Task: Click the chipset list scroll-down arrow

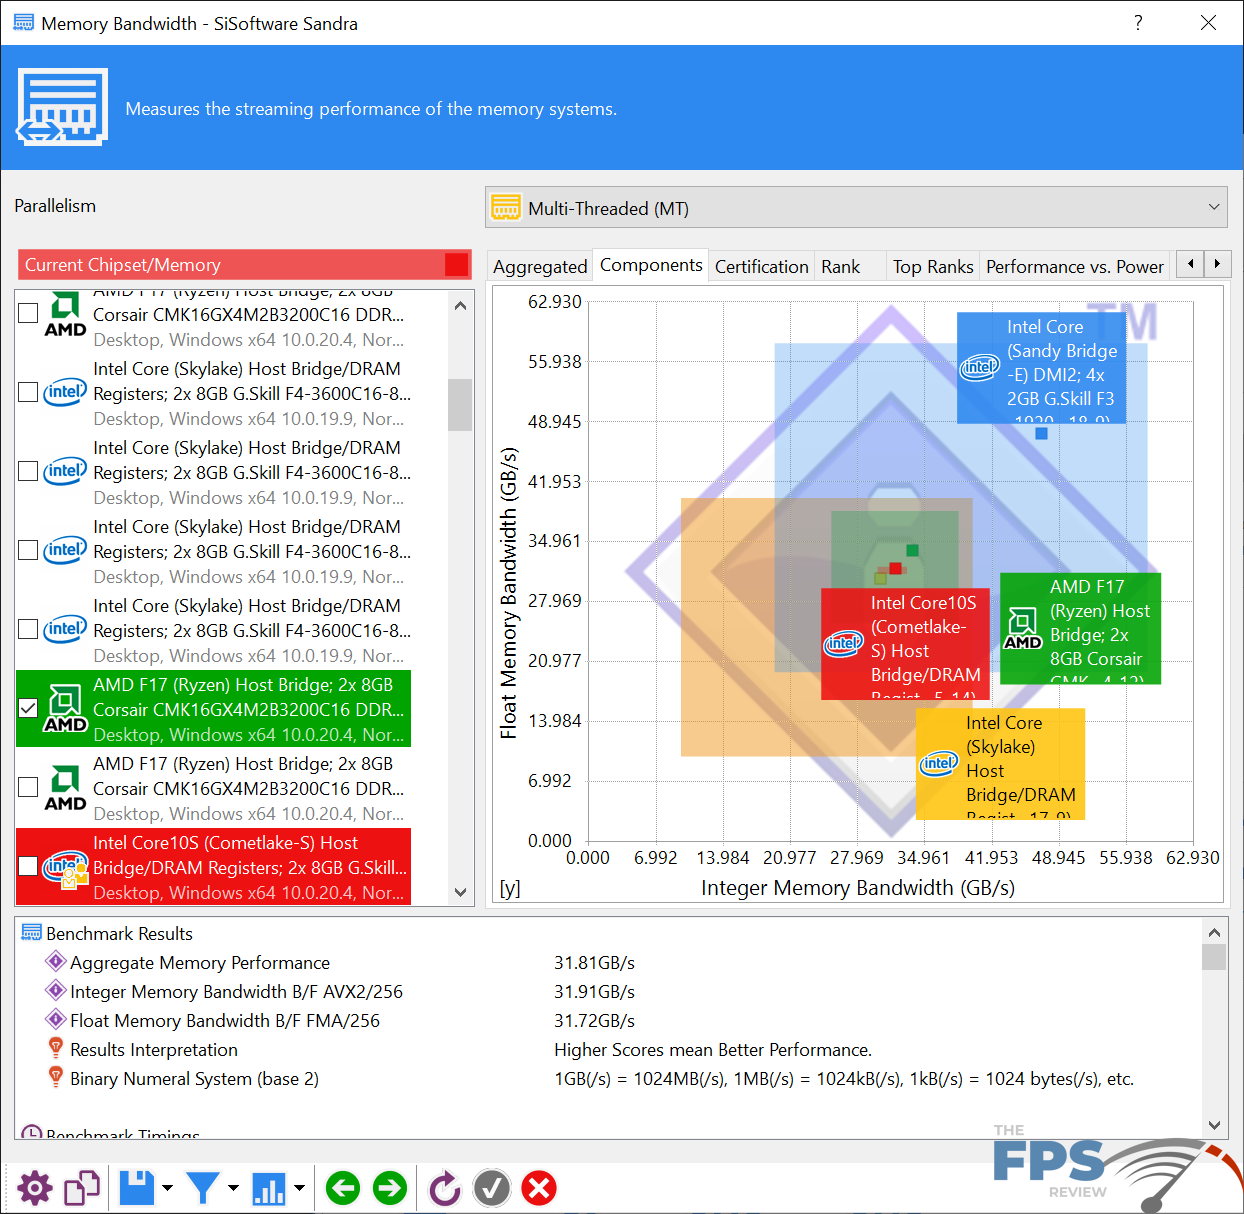Action: tap(460, 892)
